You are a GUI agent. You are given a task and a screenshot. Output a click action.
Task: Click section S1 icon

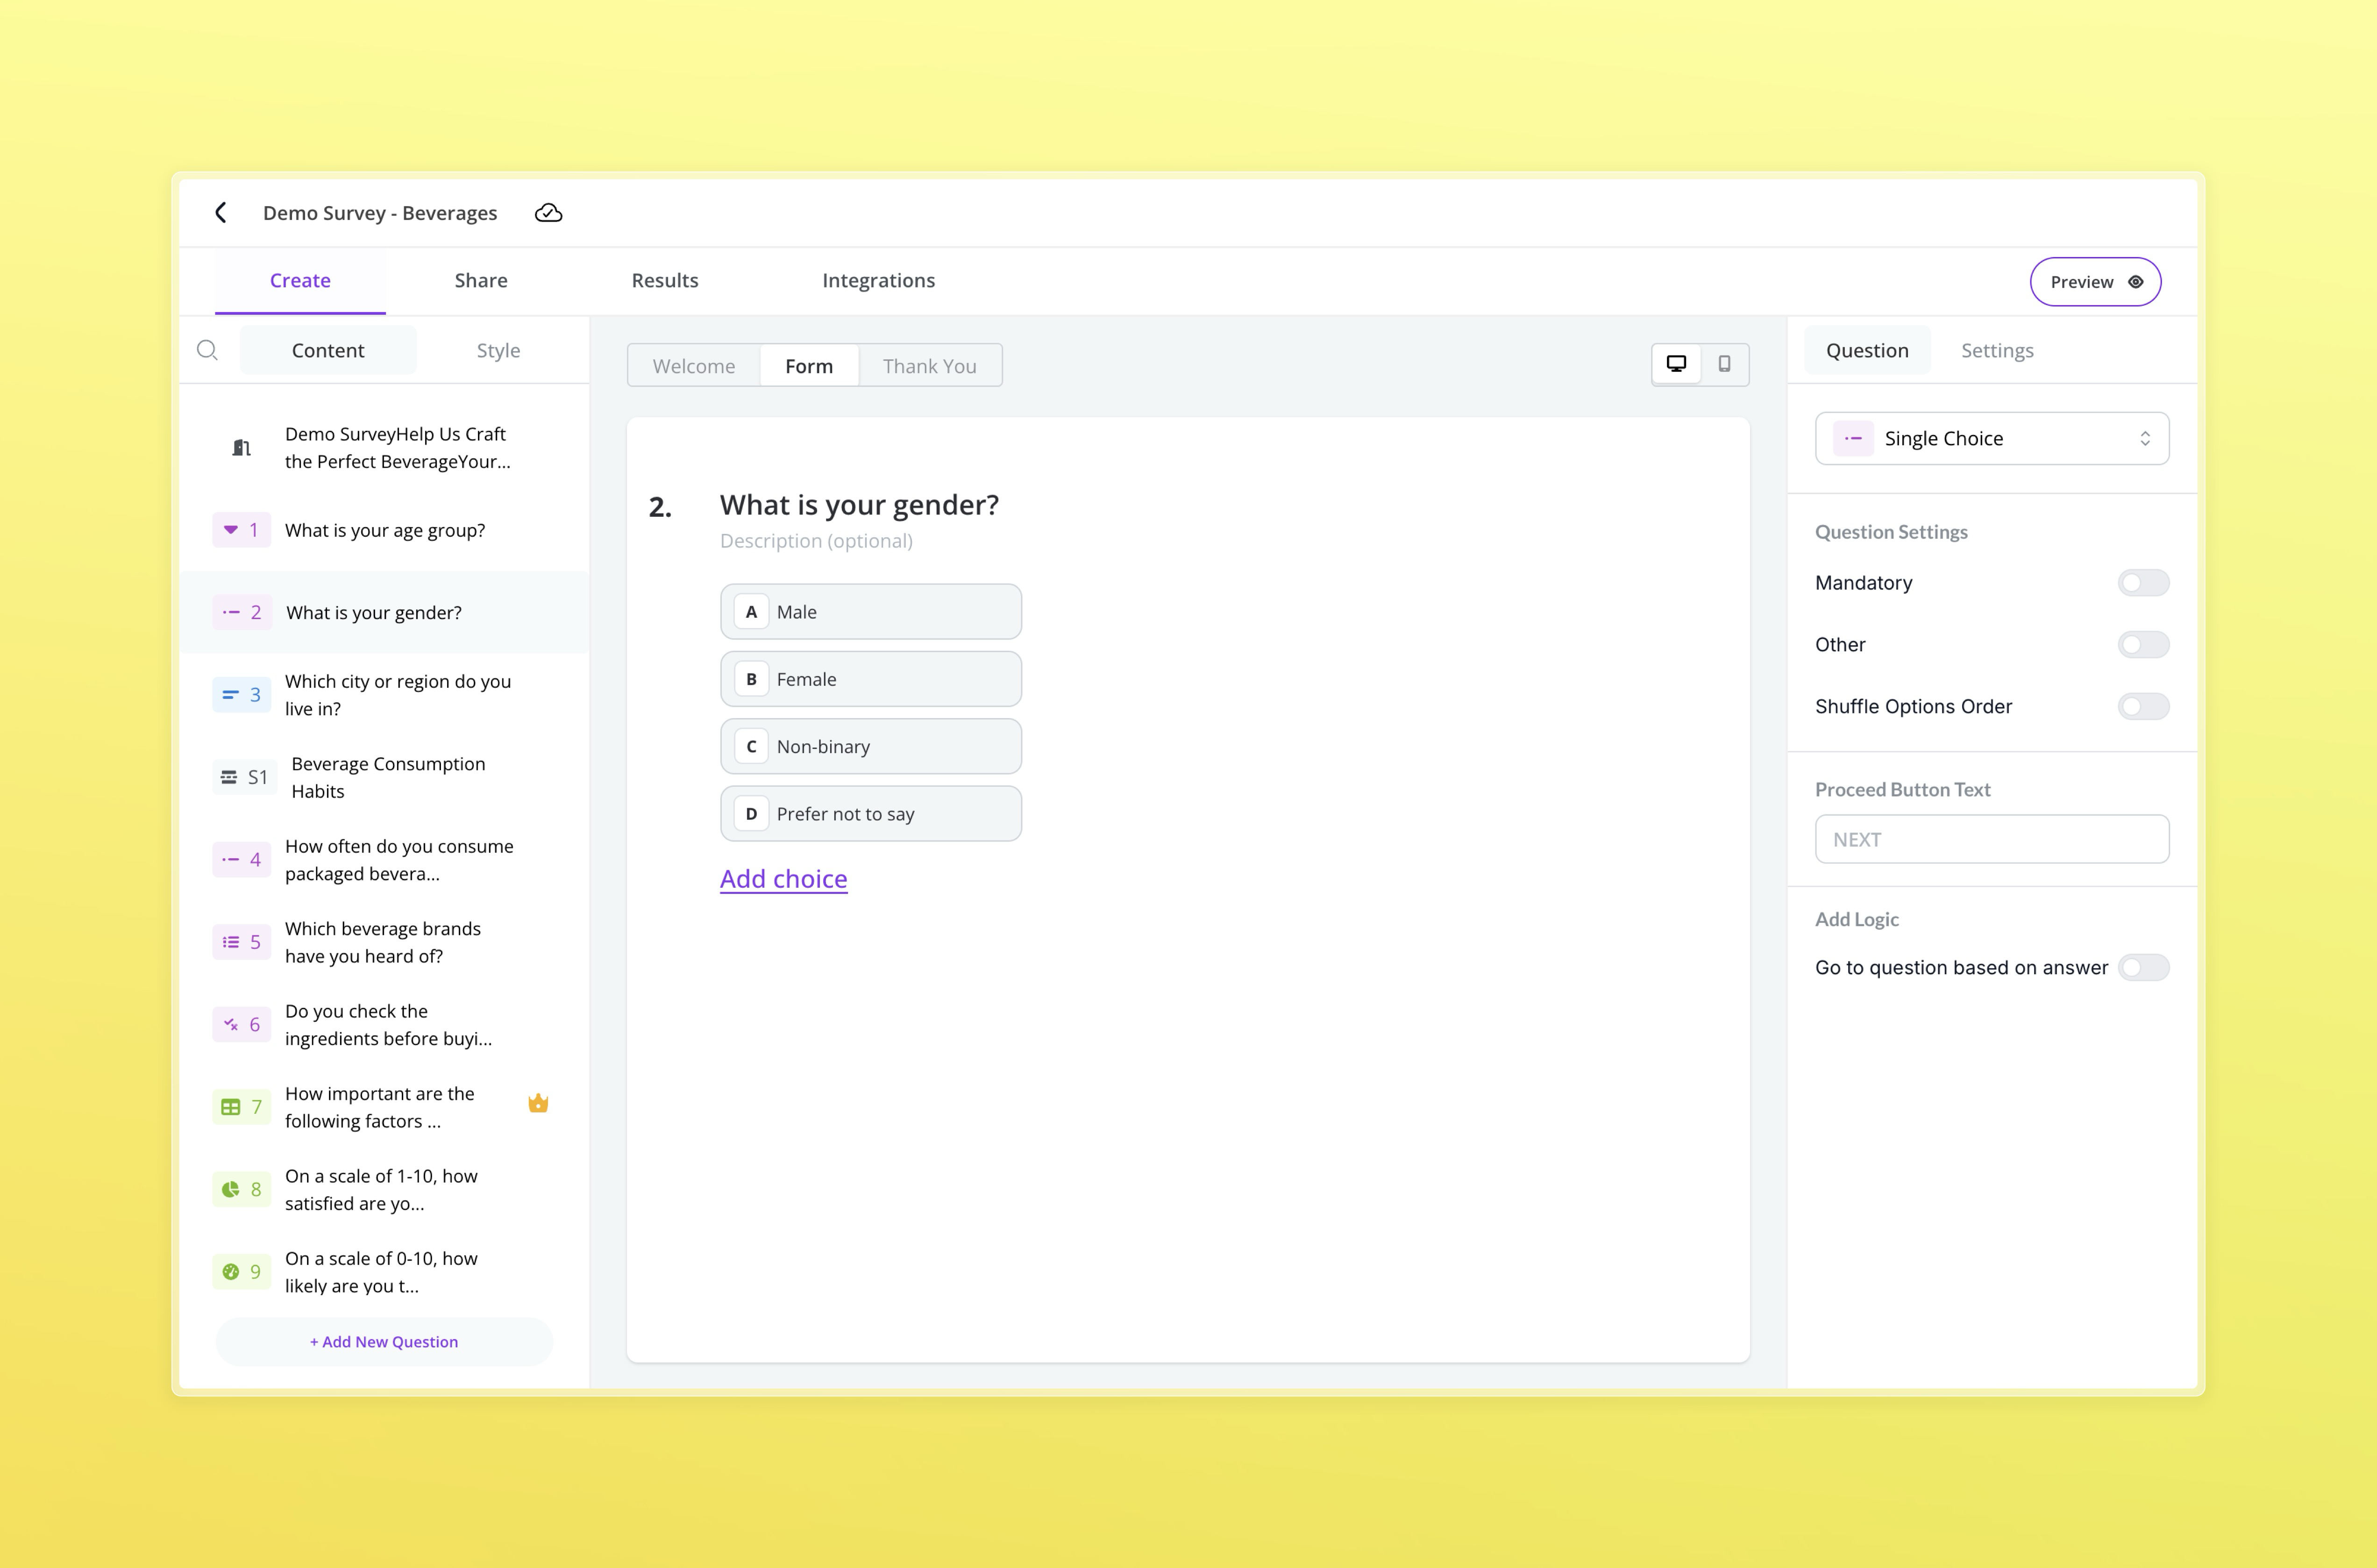point(229,777)
